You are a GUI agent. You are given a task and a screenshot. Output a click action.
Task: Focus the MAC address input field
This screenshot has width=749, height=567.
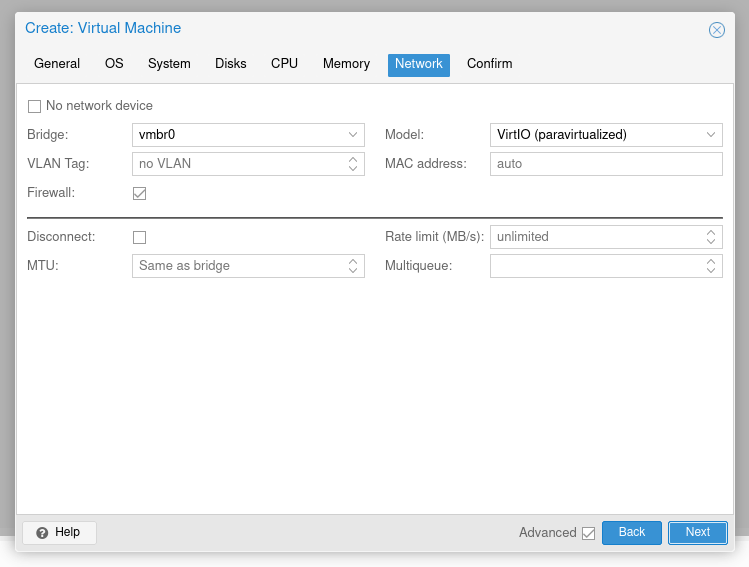pyautogui.click(x=606, y=164)
